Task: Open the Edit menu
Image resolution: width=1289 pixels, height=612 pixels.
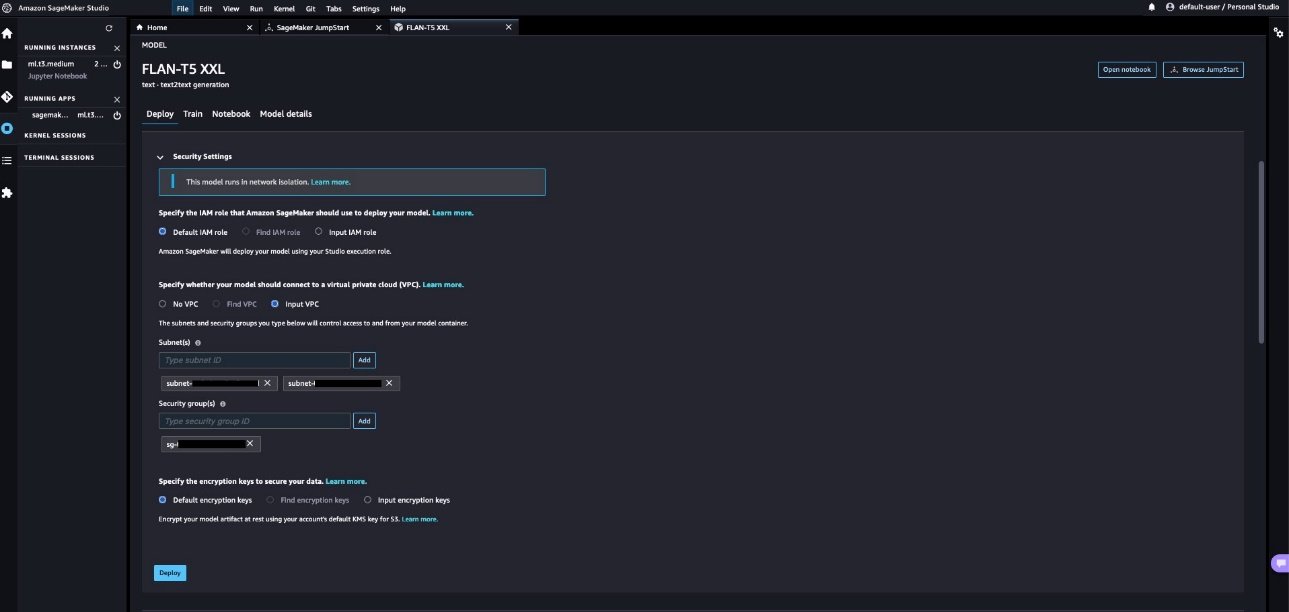Action: point(206,8)
